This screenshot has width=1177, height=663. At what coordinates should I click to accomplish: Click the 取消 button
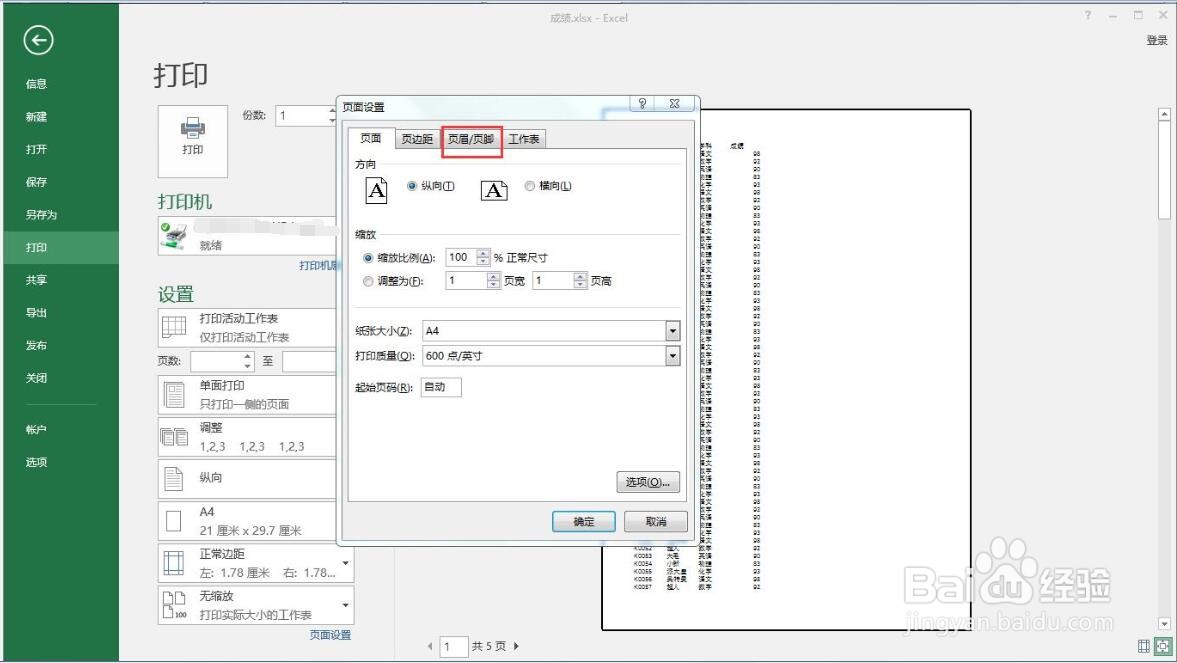point(655,521)
